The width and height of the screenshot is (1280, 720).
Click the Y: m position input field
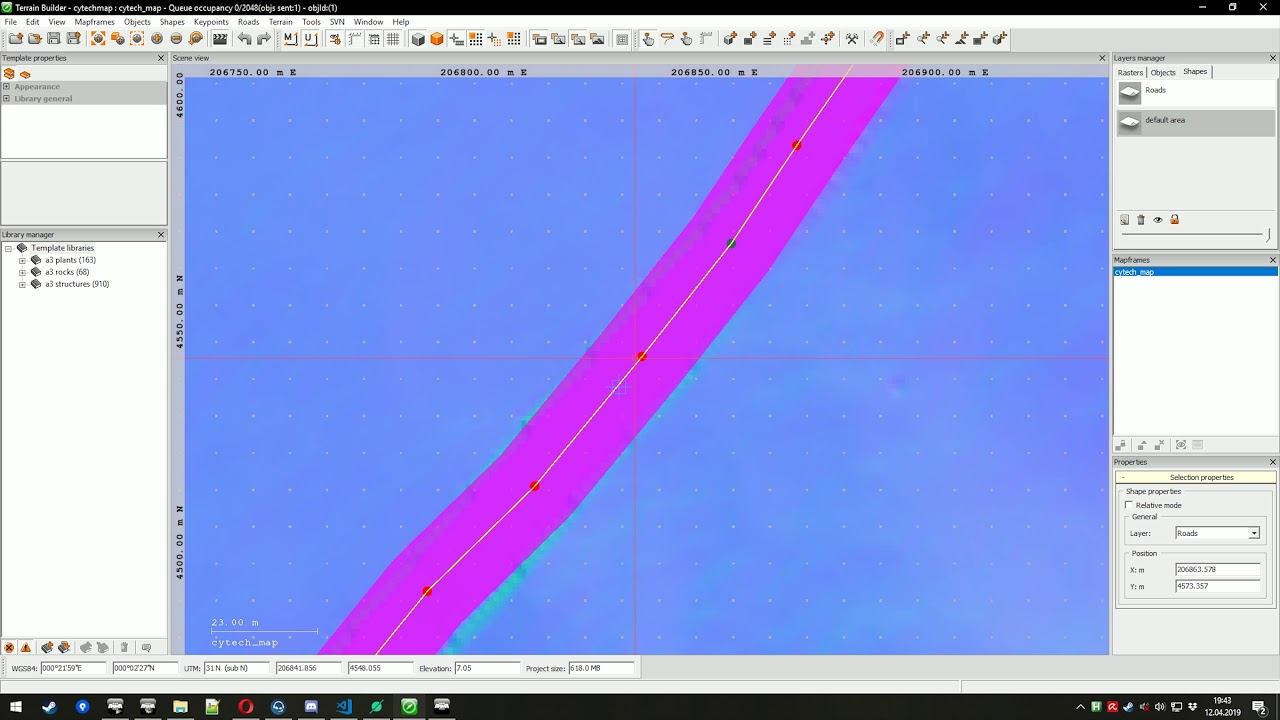1218,586
